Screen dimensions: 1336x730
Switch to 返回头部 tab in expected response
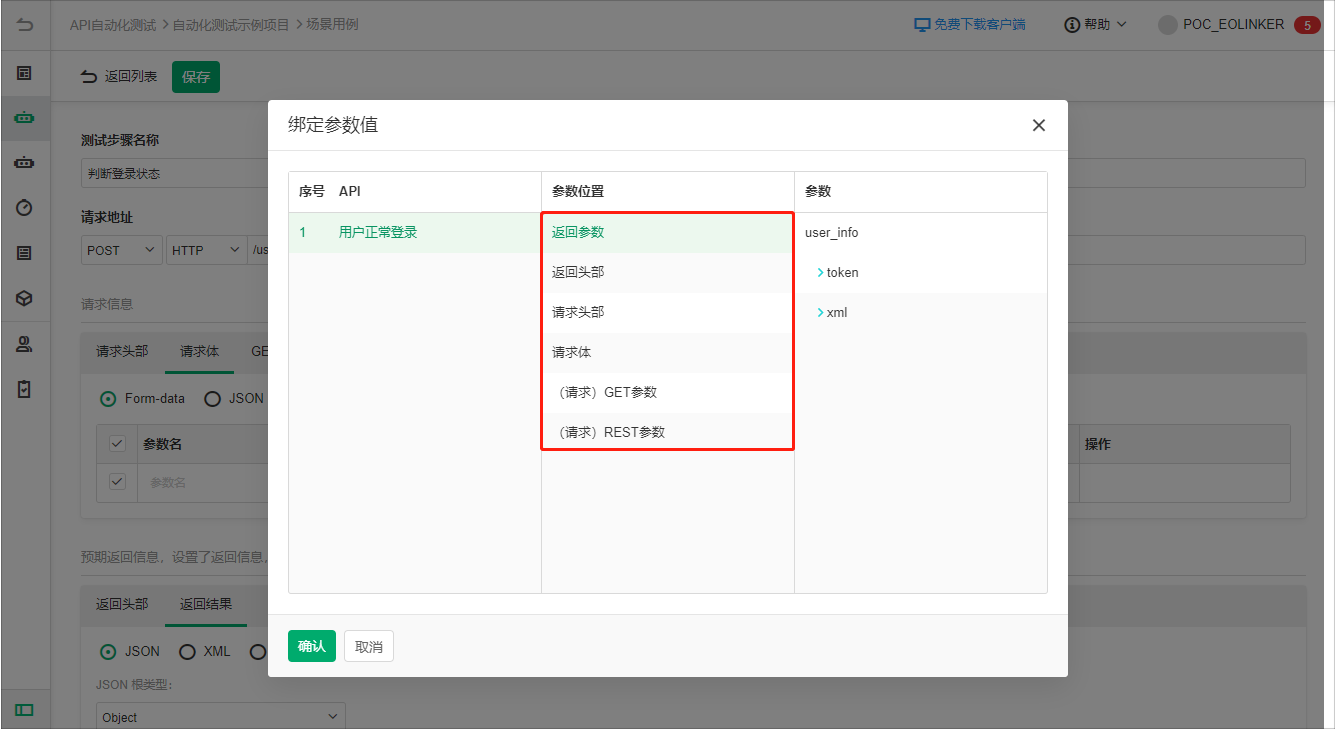pos(122,604)
